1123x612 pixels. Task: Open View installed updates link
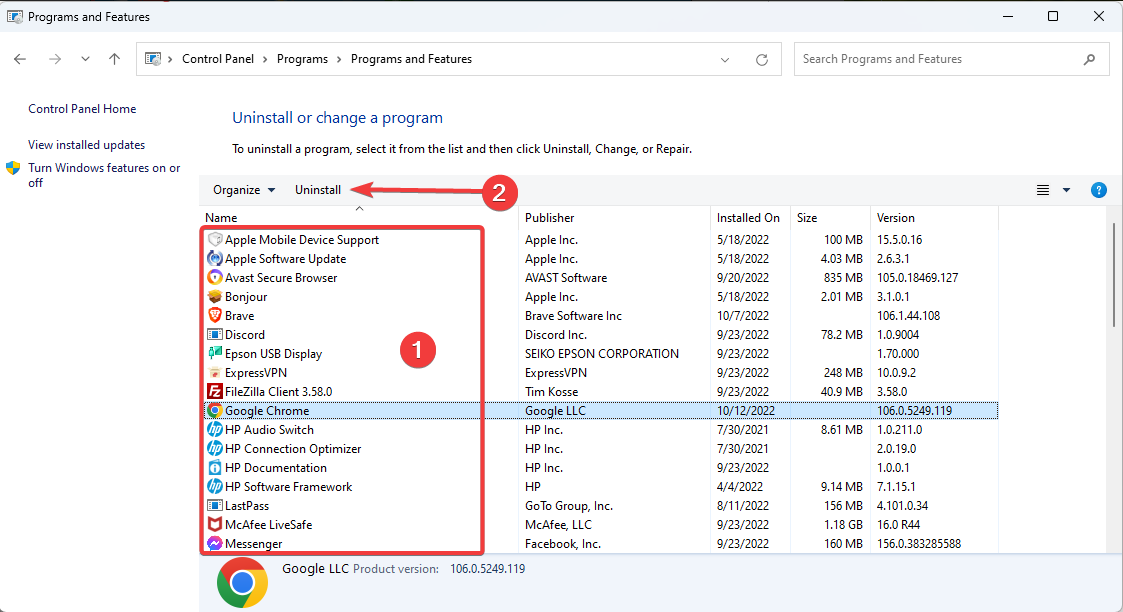pyautogui.click(x=87, y=145)
